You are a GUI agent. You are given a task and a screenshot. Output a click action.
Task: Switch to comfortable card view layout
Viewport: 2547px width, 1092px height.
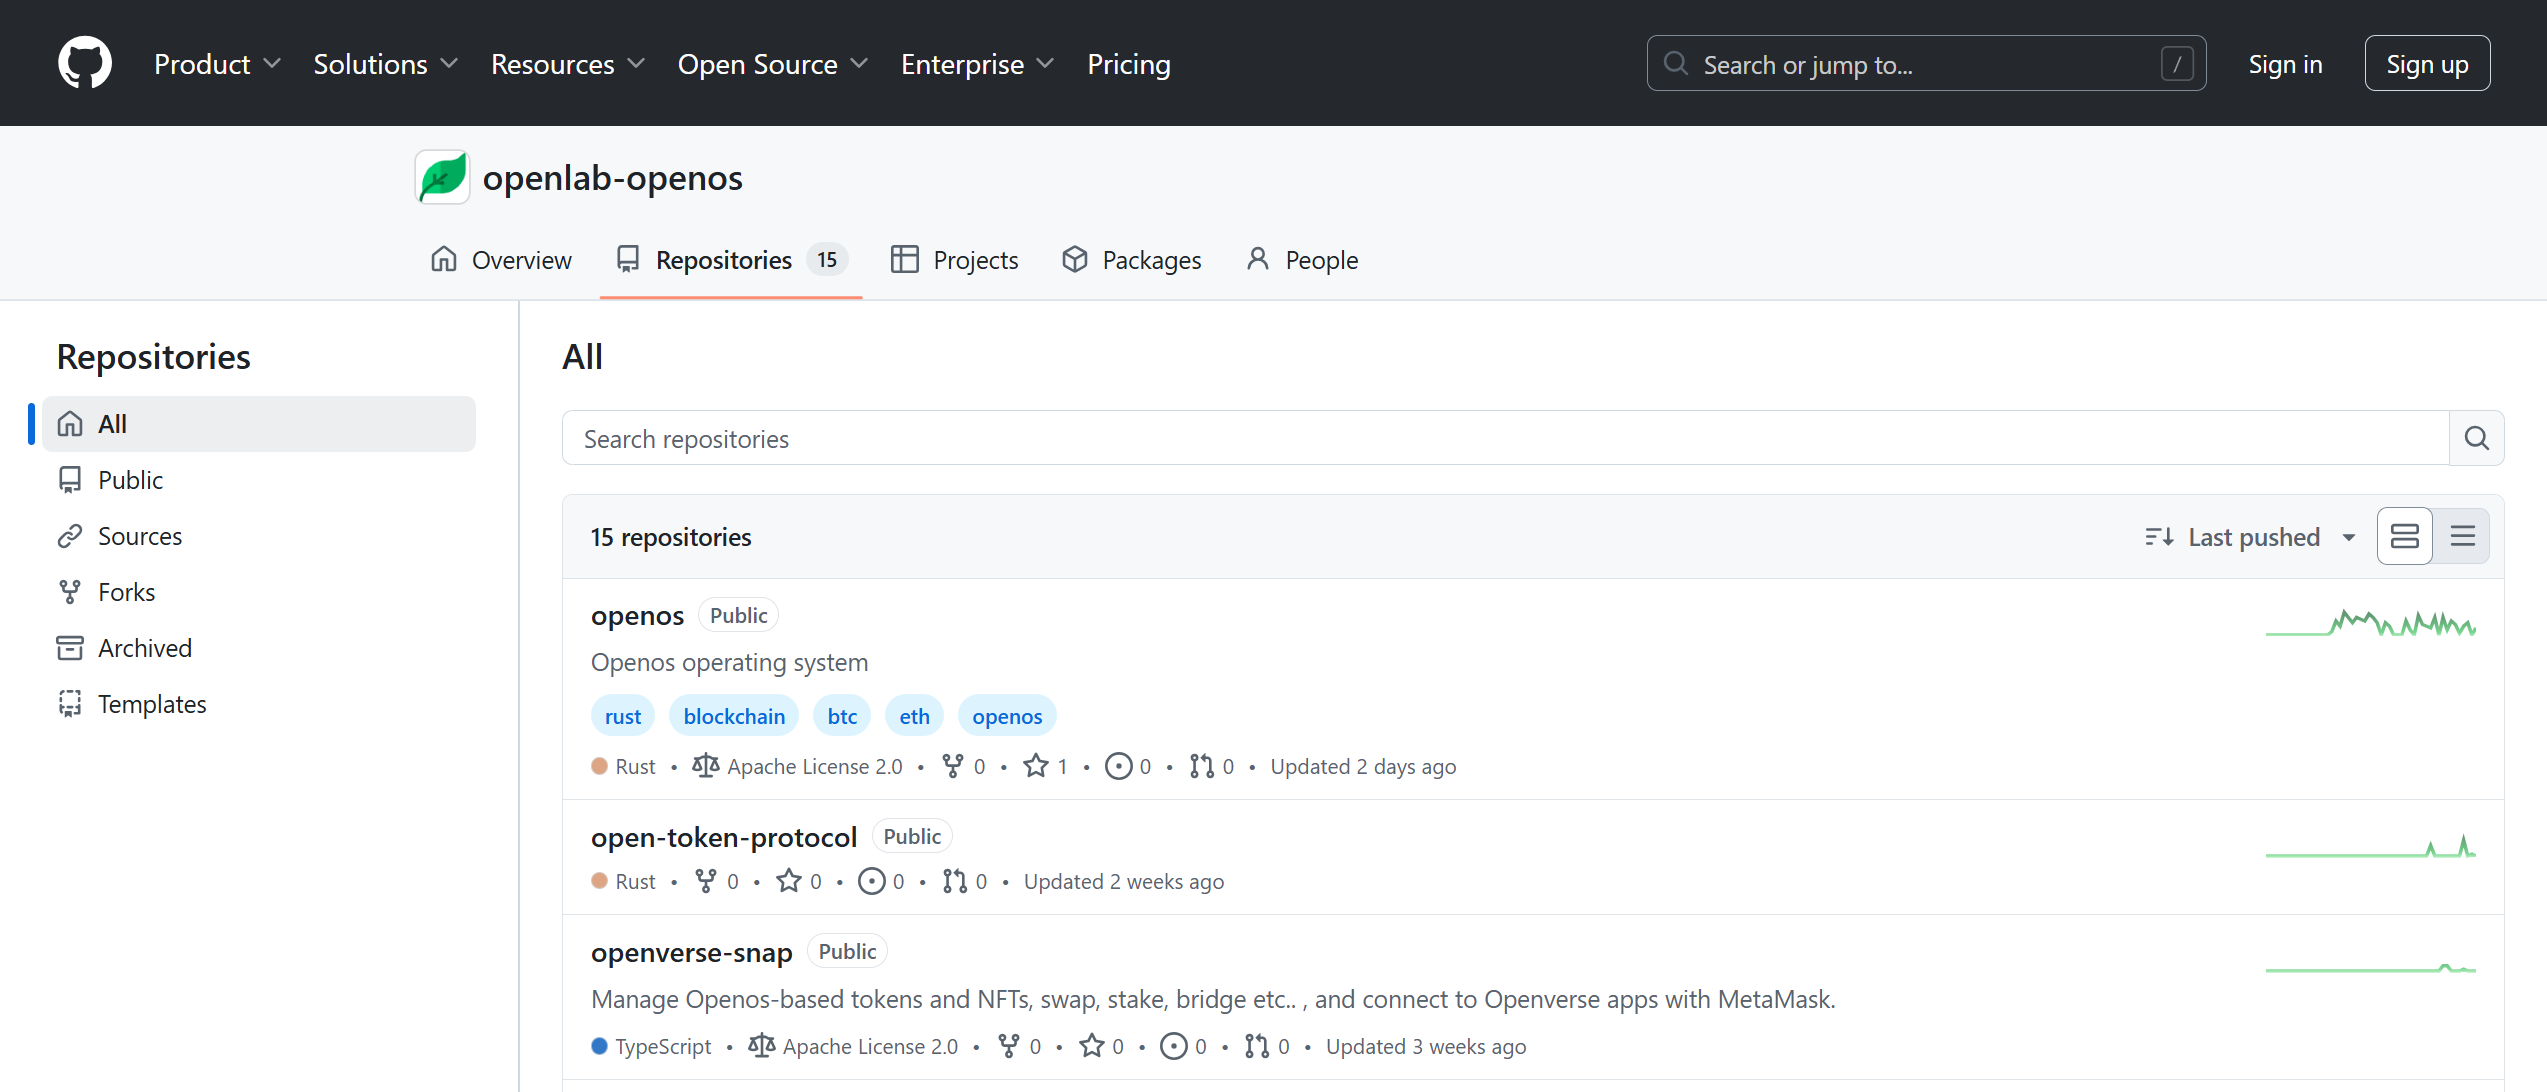(2404, 537)
